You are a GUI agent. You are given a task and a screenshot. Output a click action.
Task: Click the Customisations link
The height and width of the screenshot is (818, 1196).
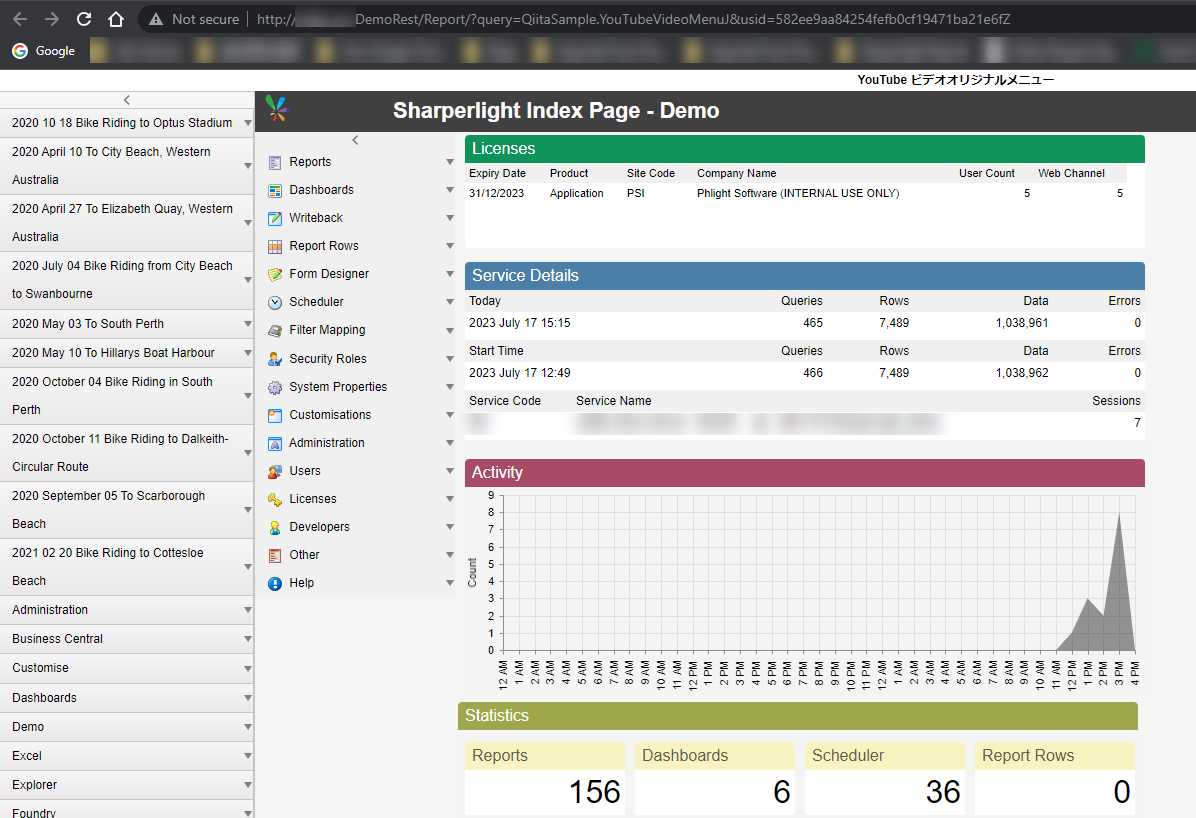330,415
